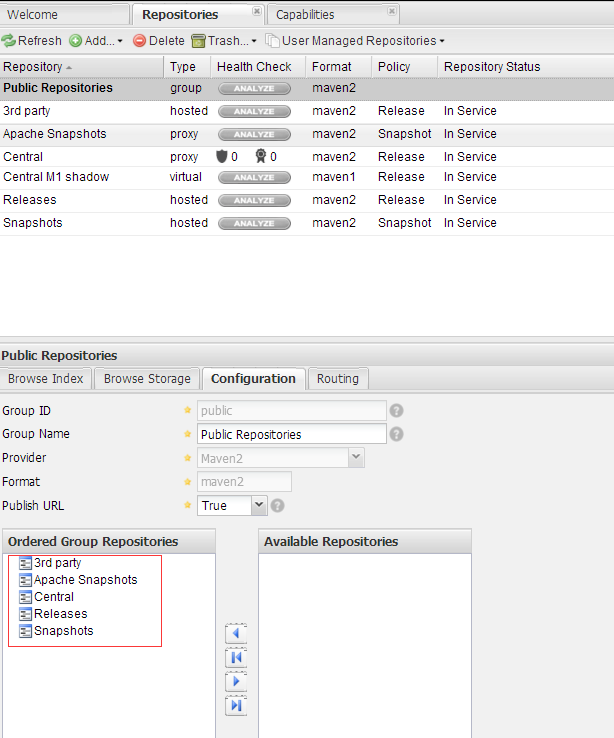Click Analyze for Releases row
Screen dimensions: 614x738
254,201
